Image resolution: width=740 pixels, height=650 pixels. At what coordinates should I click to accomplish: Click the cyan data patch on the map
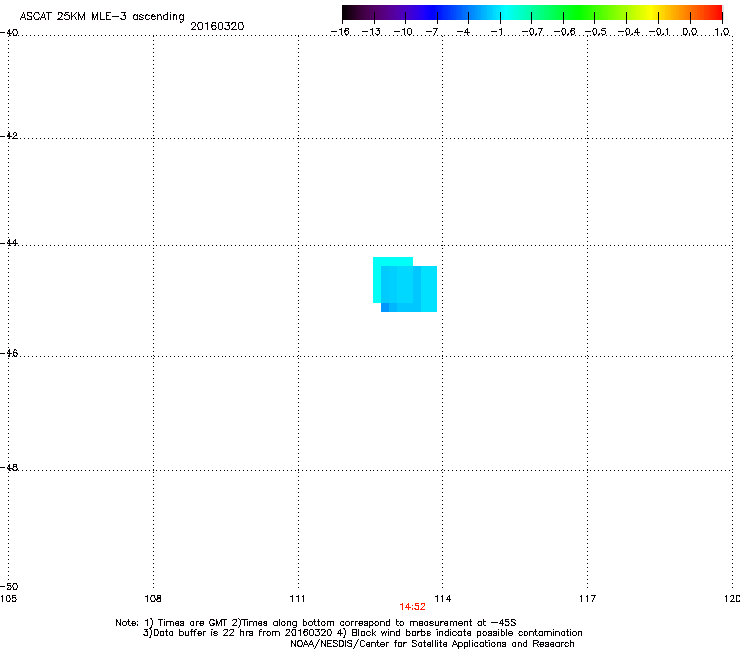(x=405, y=284)
